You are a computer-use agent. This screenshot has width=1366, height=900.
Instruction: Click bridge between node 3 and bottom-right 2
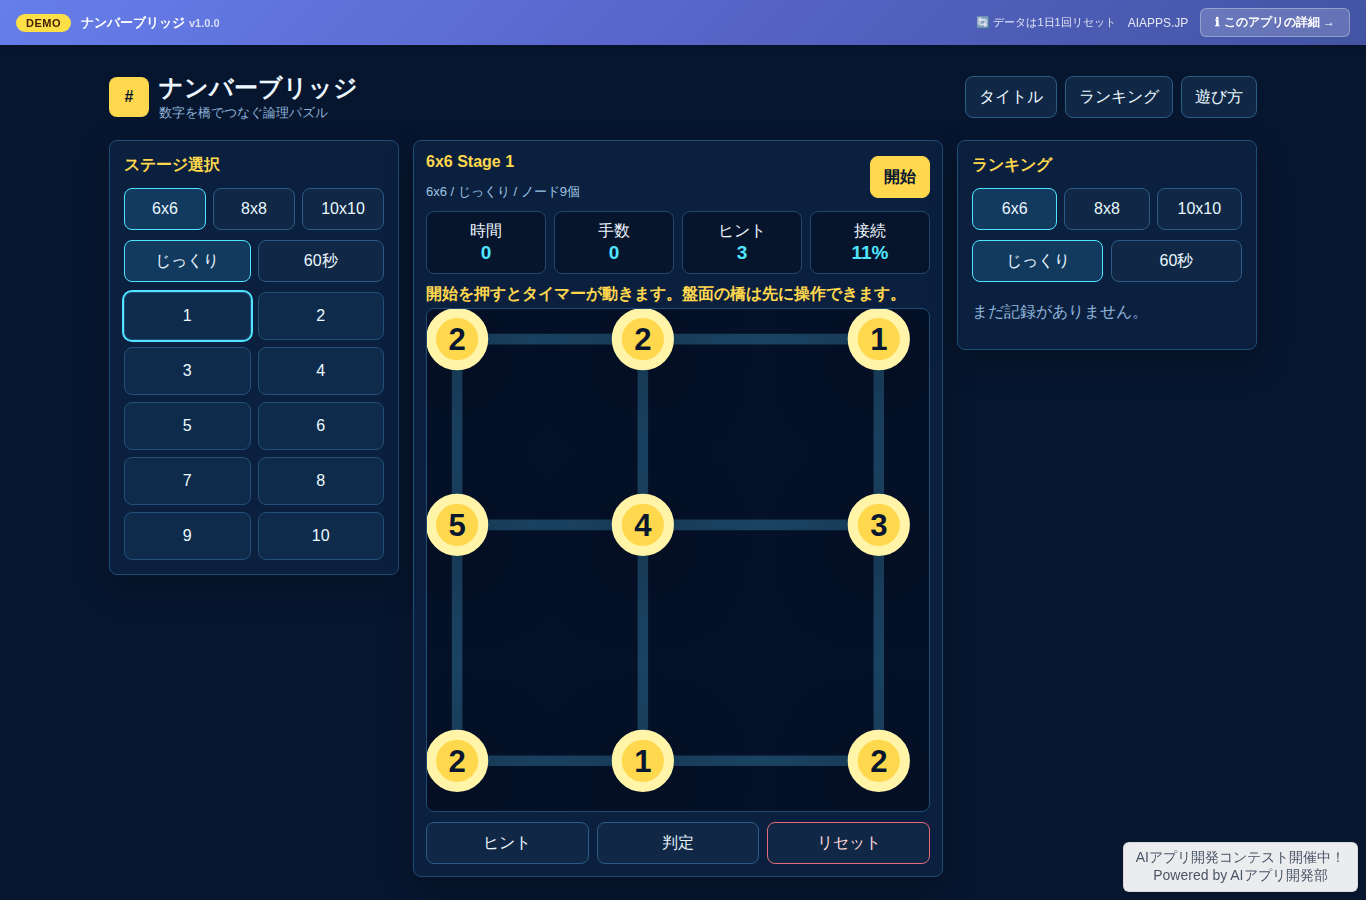tap(879, 643)
